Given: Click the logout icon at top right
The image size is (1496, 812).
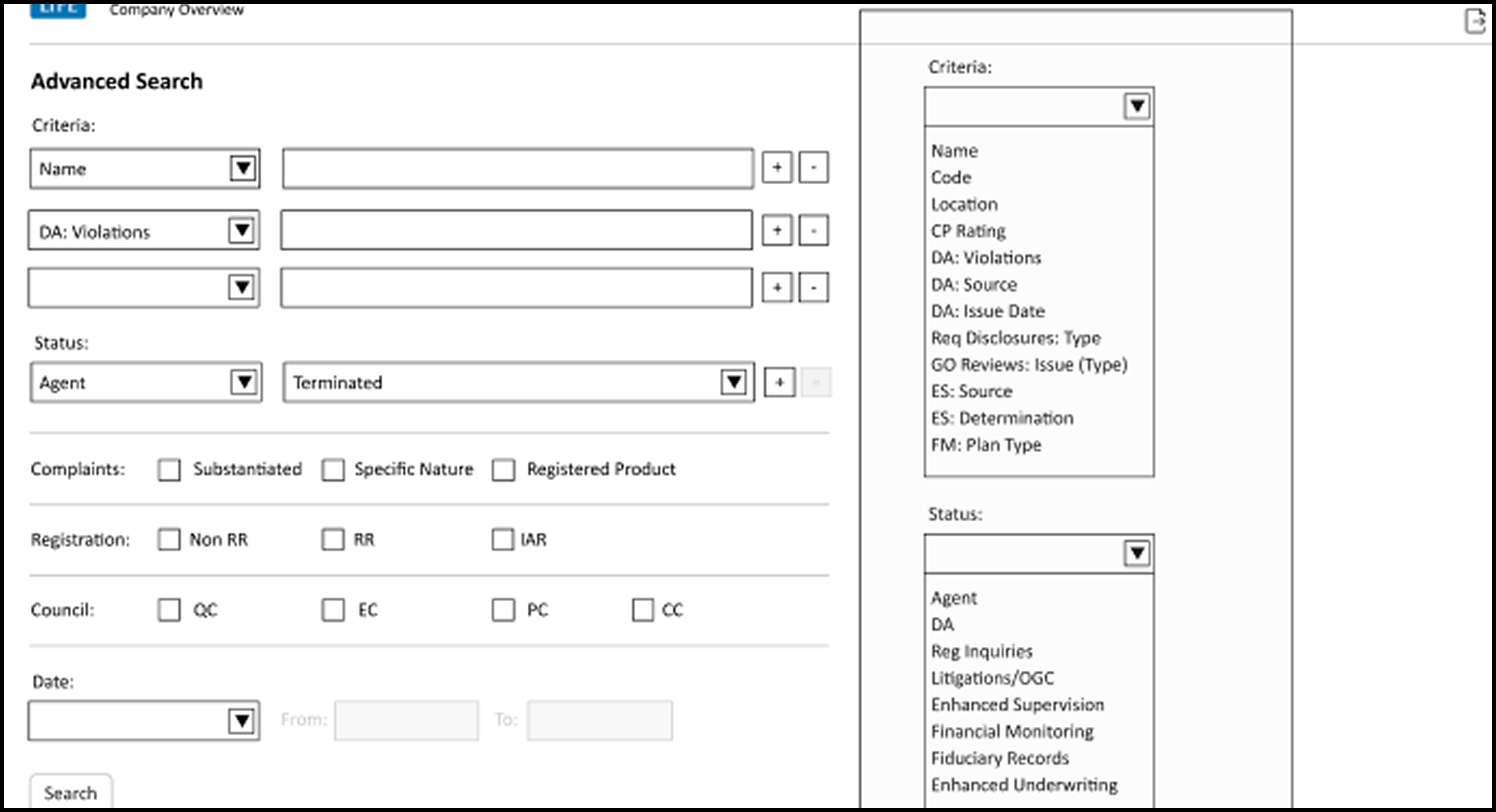Looking at the screenshot, I should tap(1475, 21).
